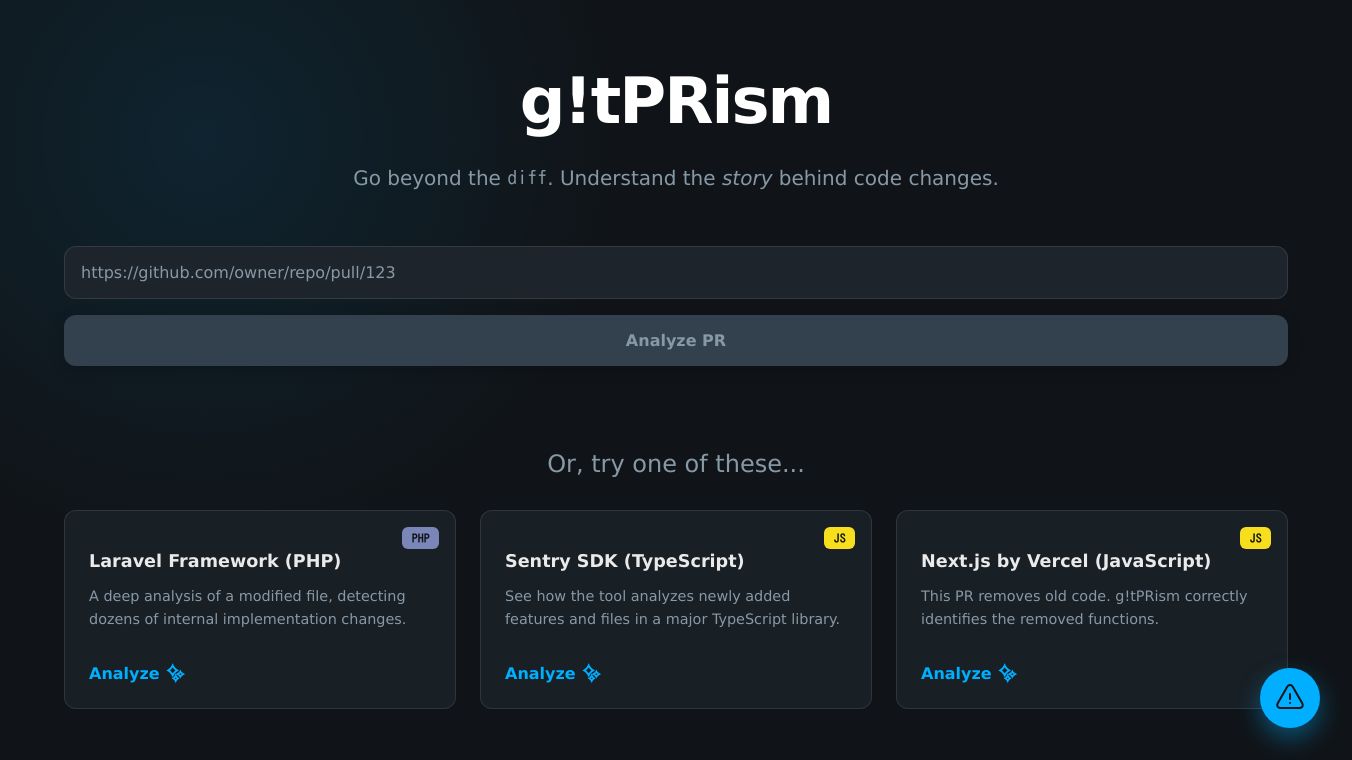Viewport: 1352px width, 760px height.
Task: Click the JS badge on the Next.js card
Action: [x=1255, y=538]
